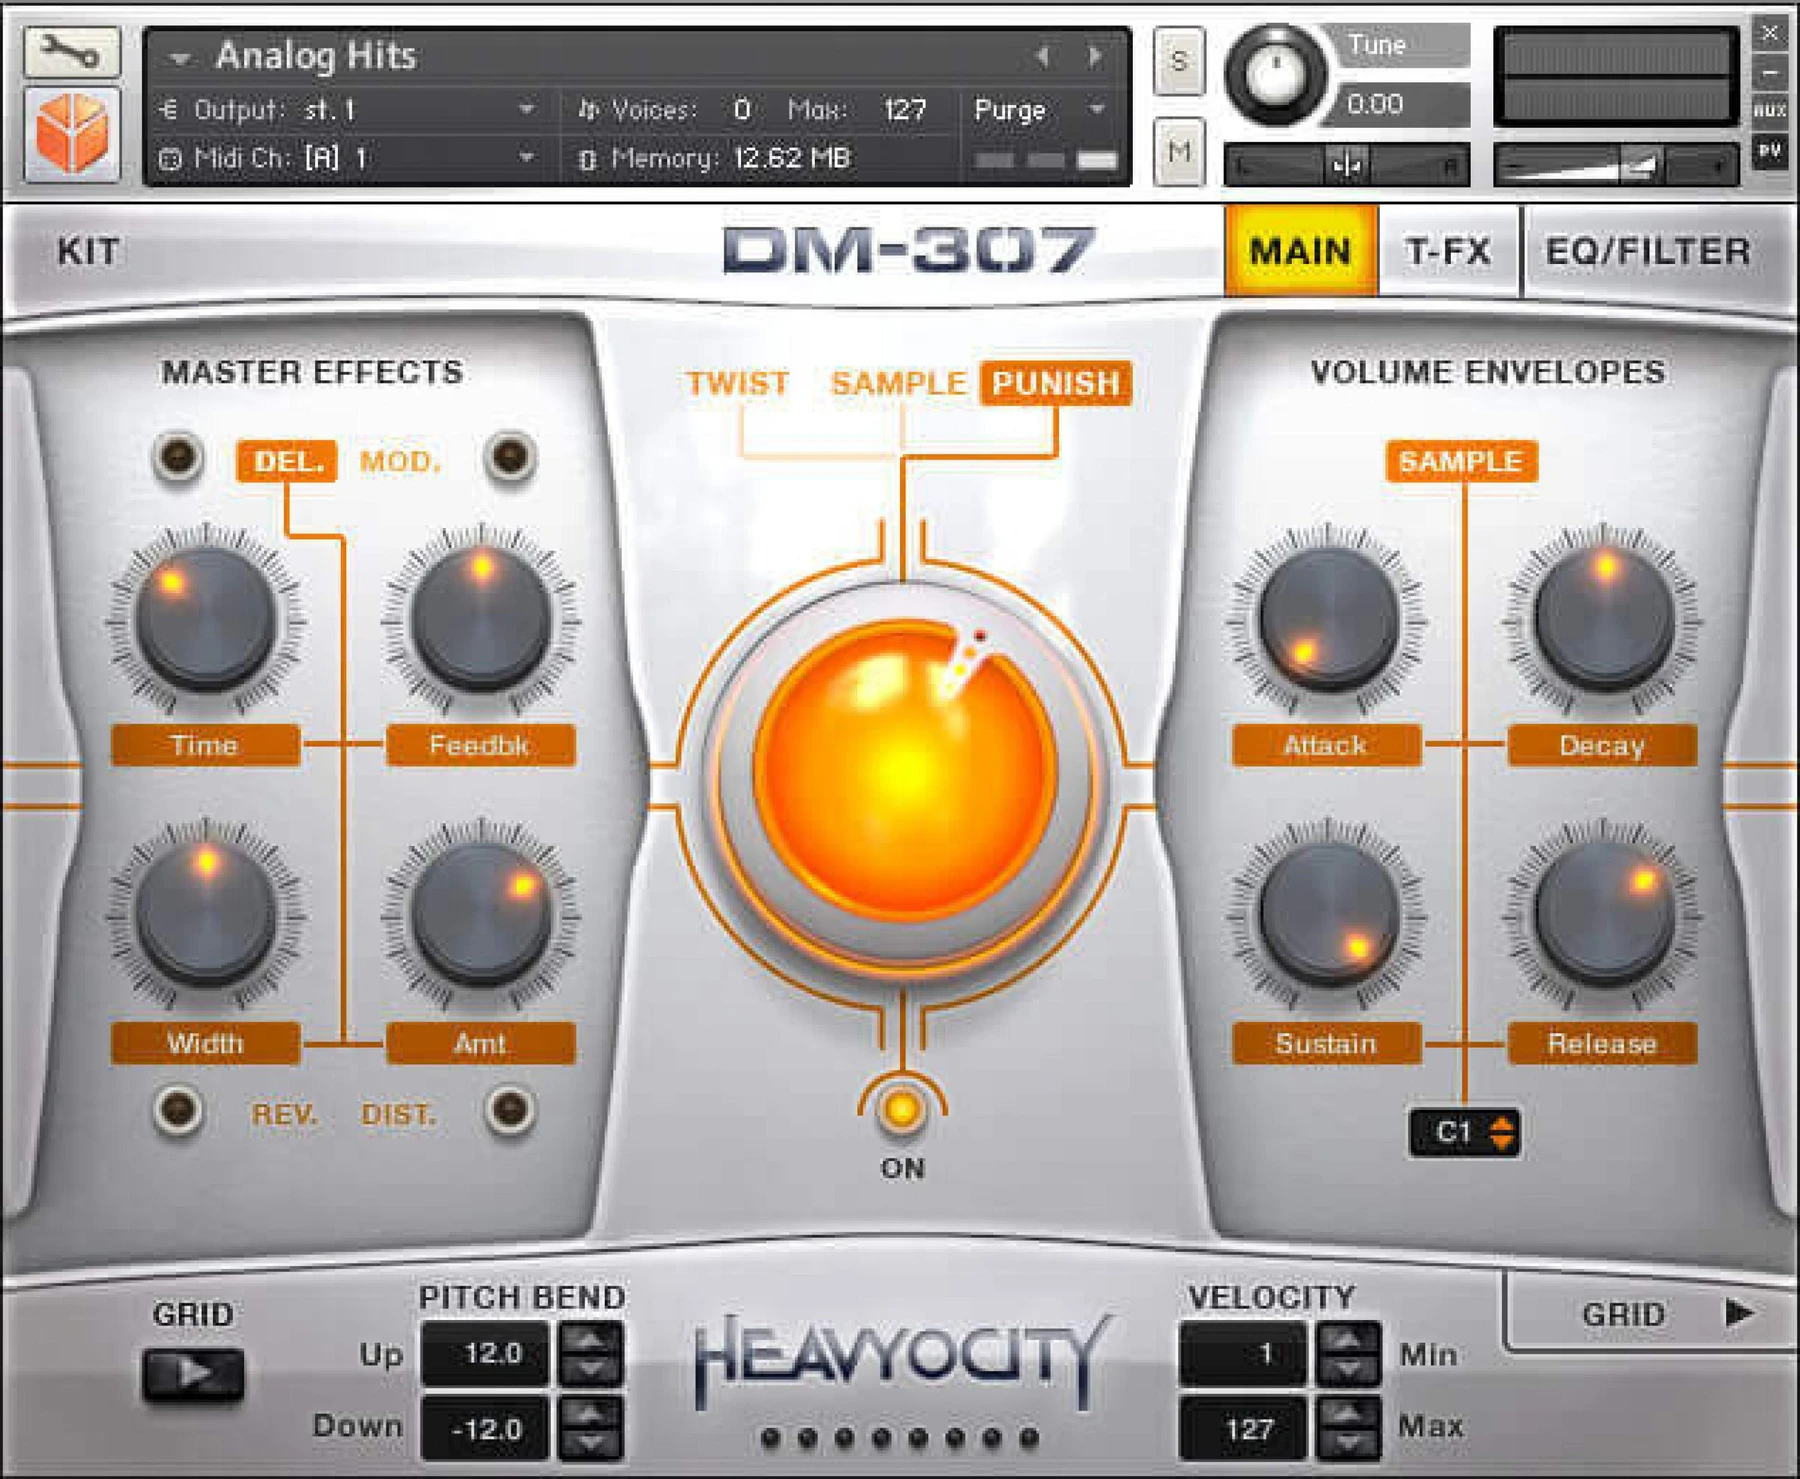Click the SAMPLE button in Volume Envelopes
1800x1479 pixels.
coord(1461,461)
